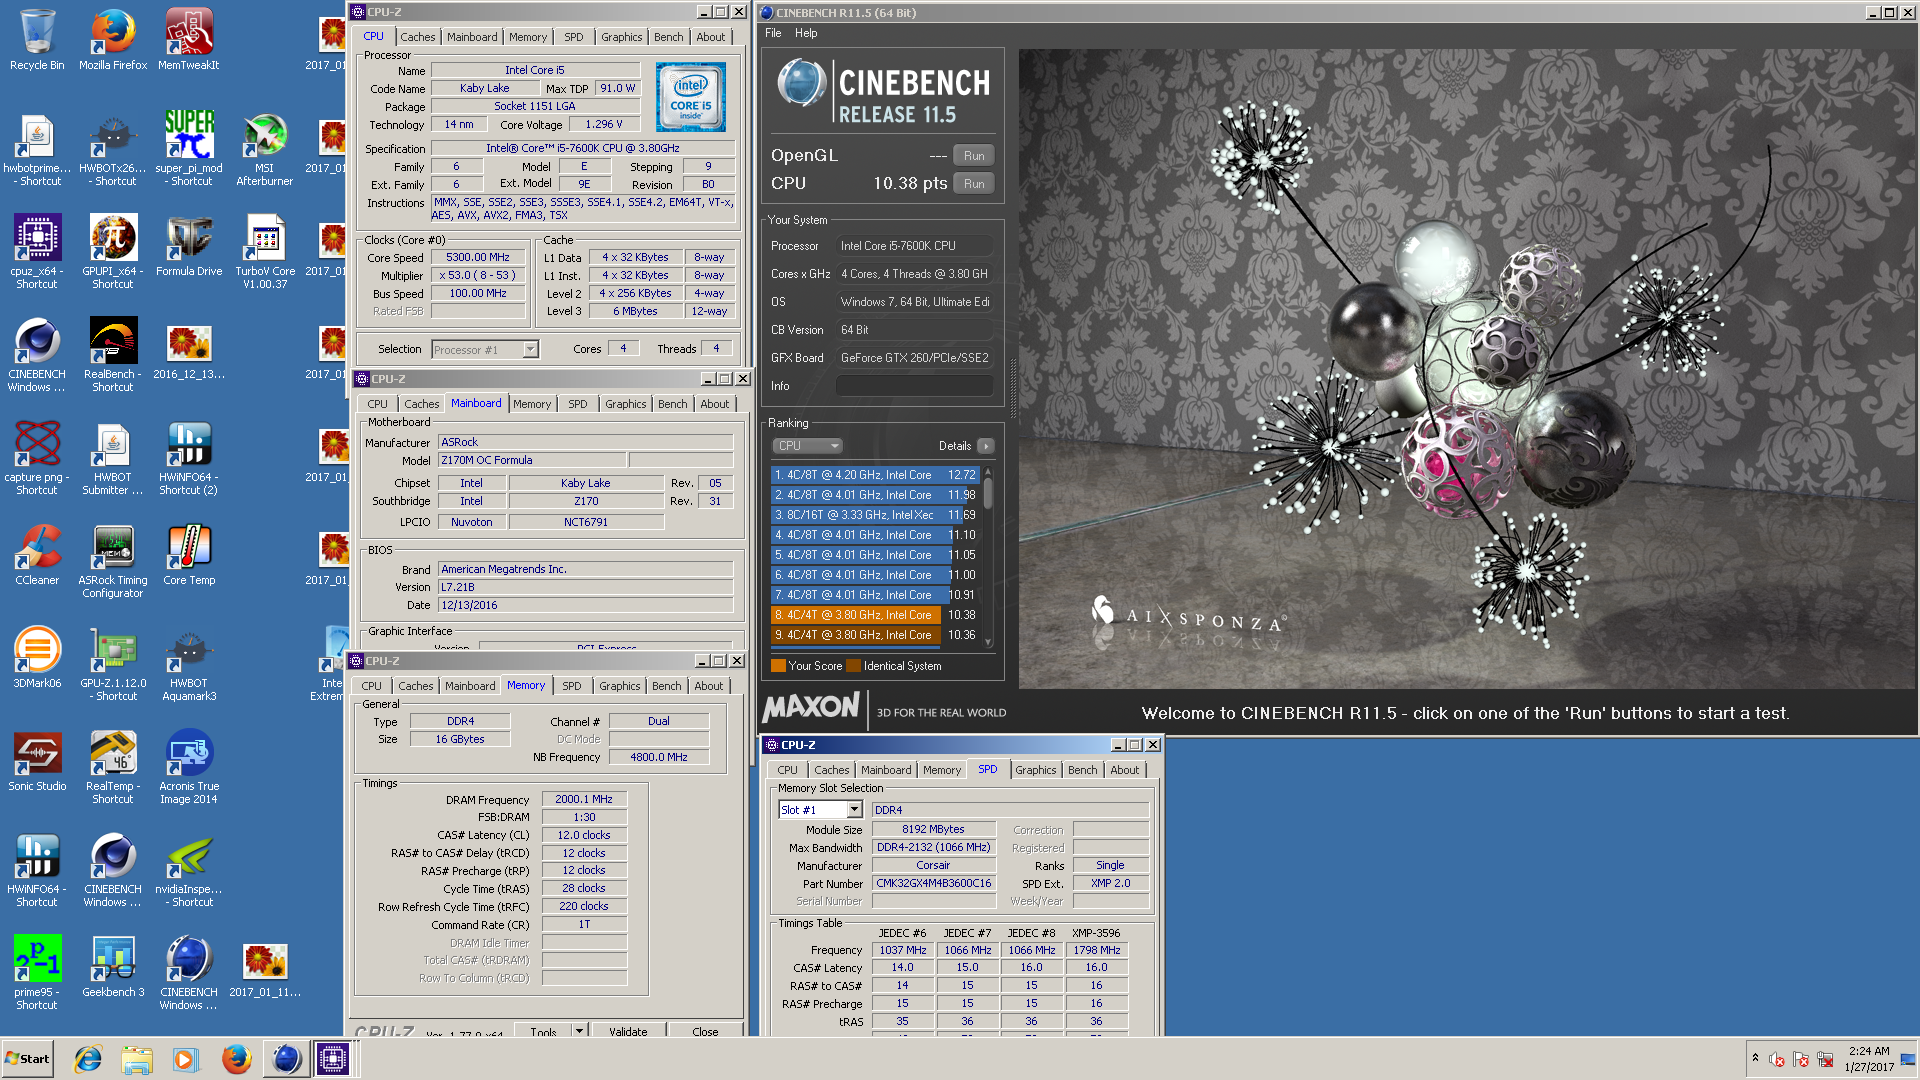Open hwbotprime shortcut icon
Screen dimensions: 1920x1080
[x=37, y=150]
